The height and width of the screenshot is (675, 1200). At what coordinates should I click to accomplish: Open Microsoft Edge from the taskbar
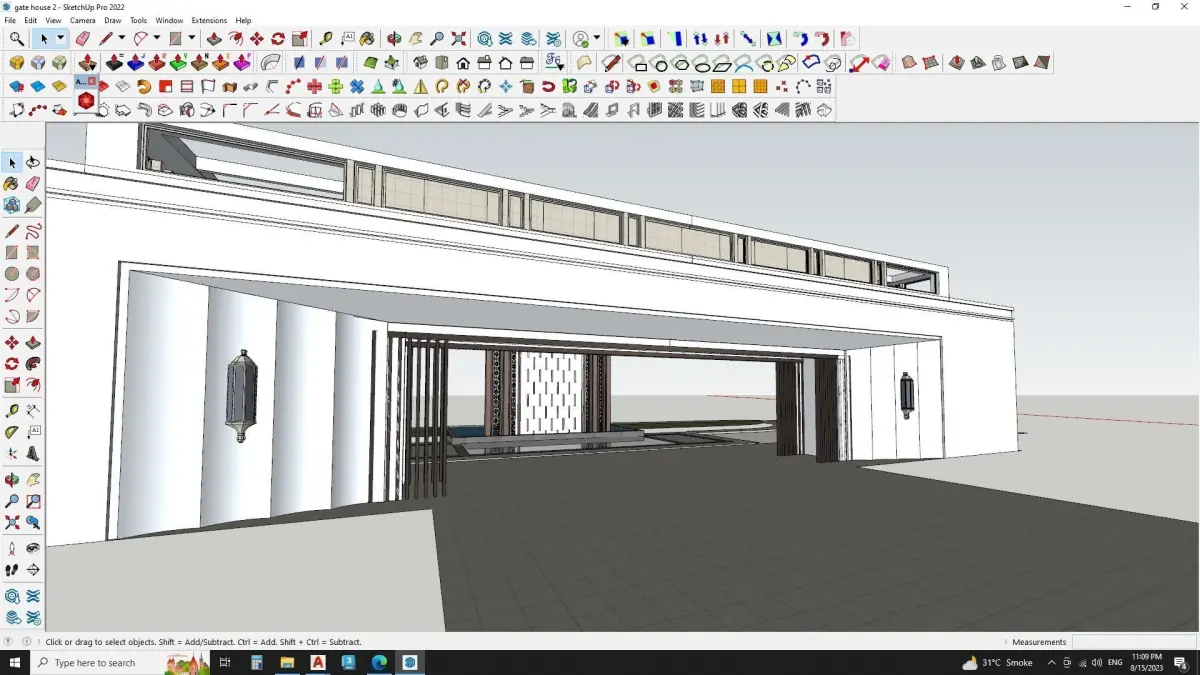coord(379,663)
